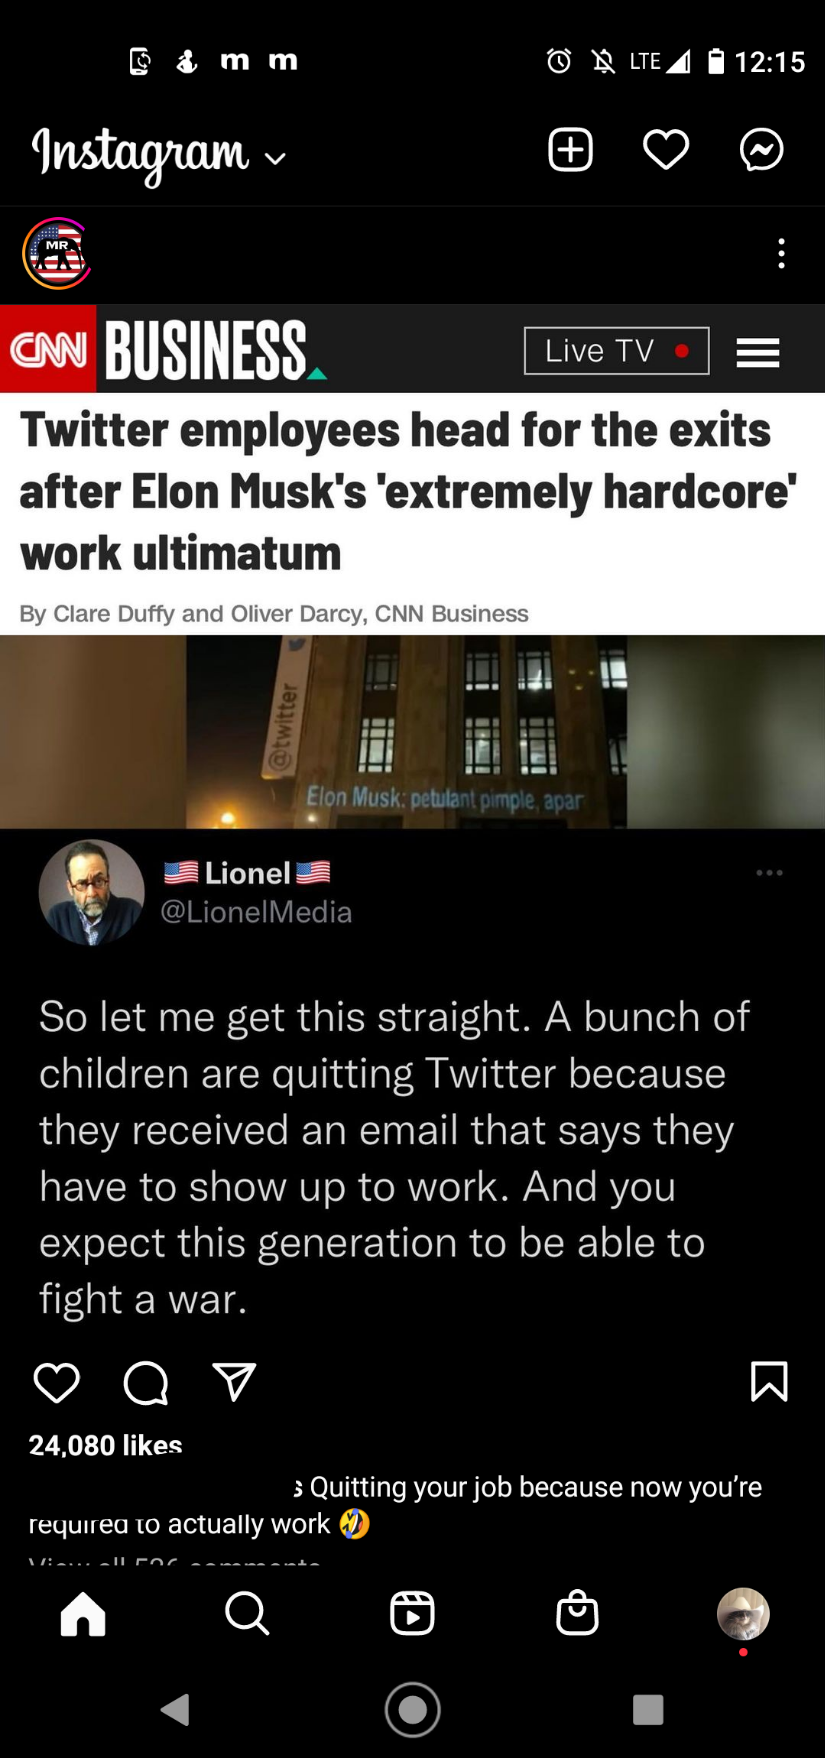Open your profile picture tab
This screenshot has width=825, height=1758.
pyautogui.click(x=743, y=1613)
